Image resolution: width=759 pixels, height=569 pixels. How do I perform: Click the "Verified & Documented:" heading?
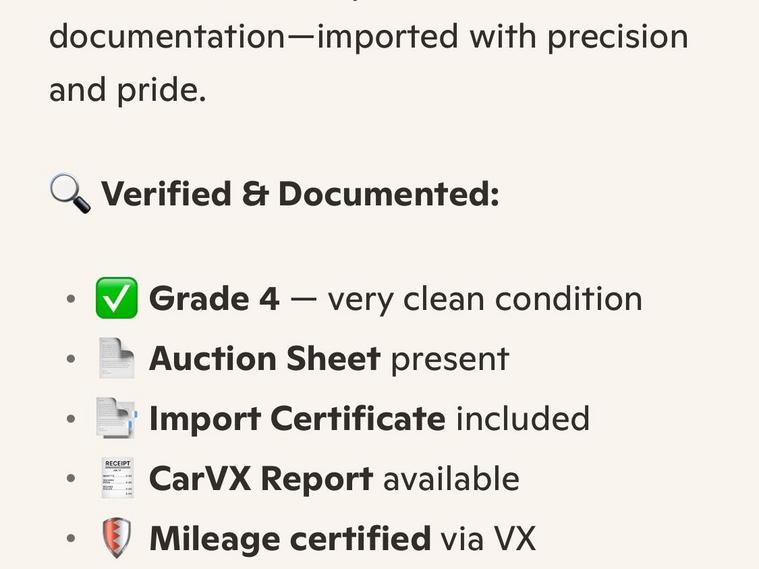[x=300, y=193]
